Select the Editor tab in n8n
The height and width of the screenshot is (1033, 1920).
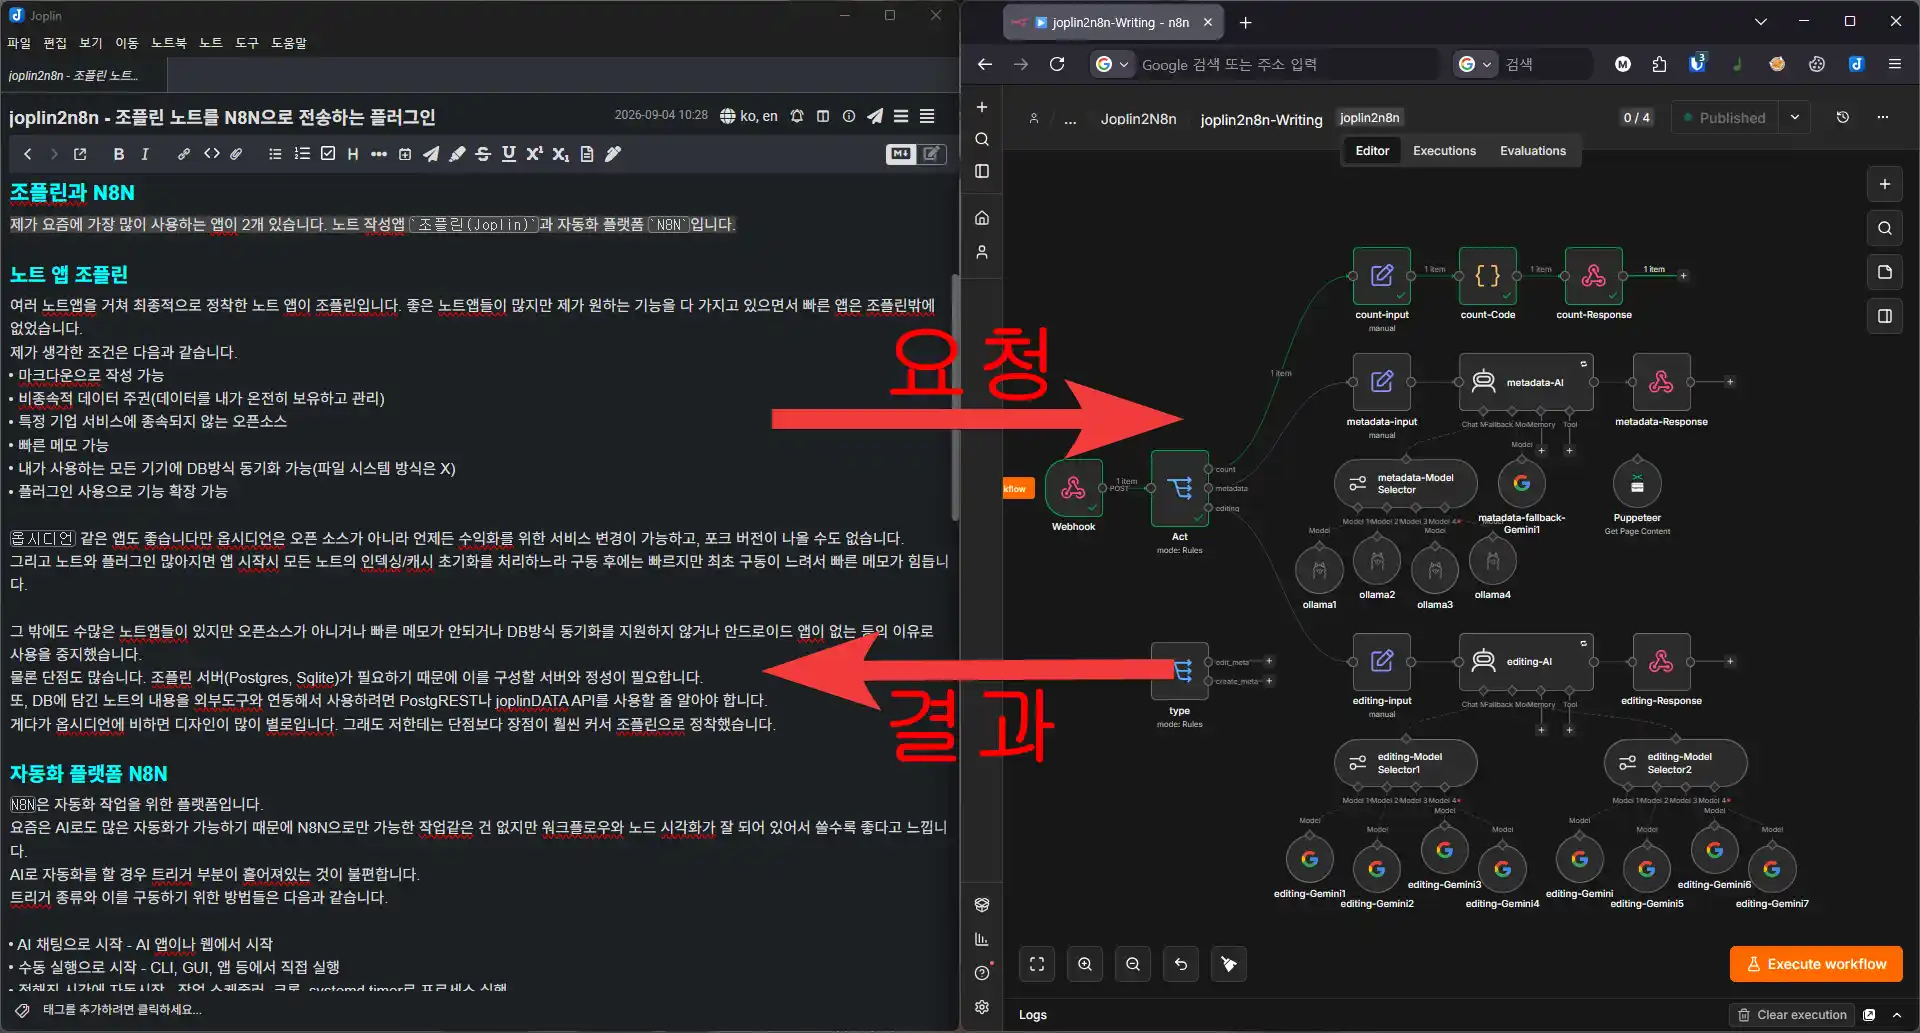coord(1372,151)
